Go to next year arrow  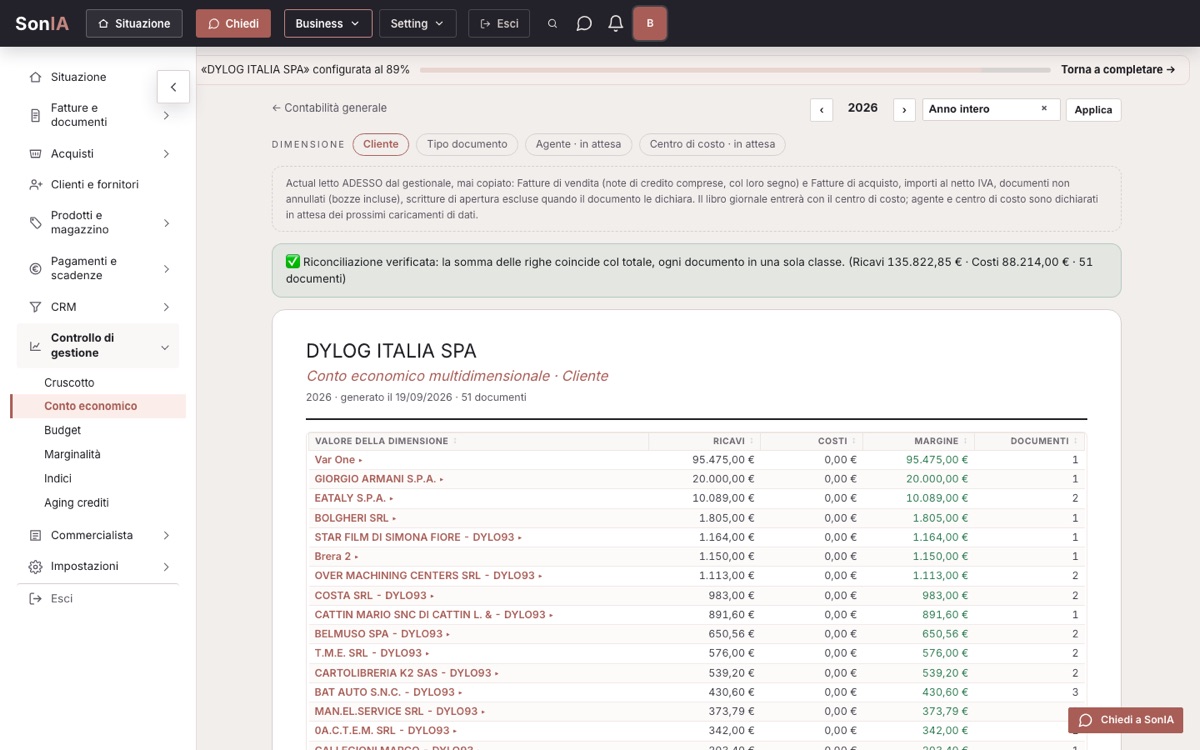[x=904, y=110]
